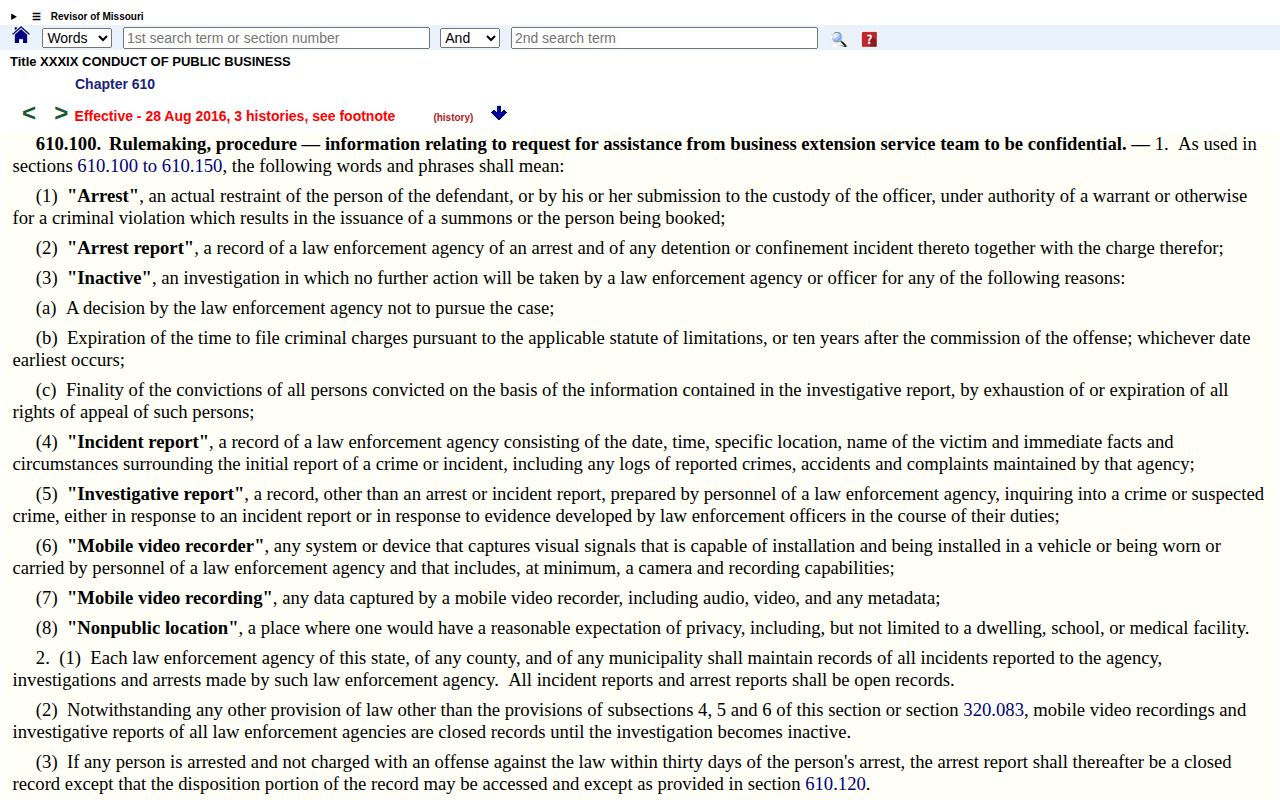
Task: Go to next section with right chevron
Action: click(x=61, y=113)
